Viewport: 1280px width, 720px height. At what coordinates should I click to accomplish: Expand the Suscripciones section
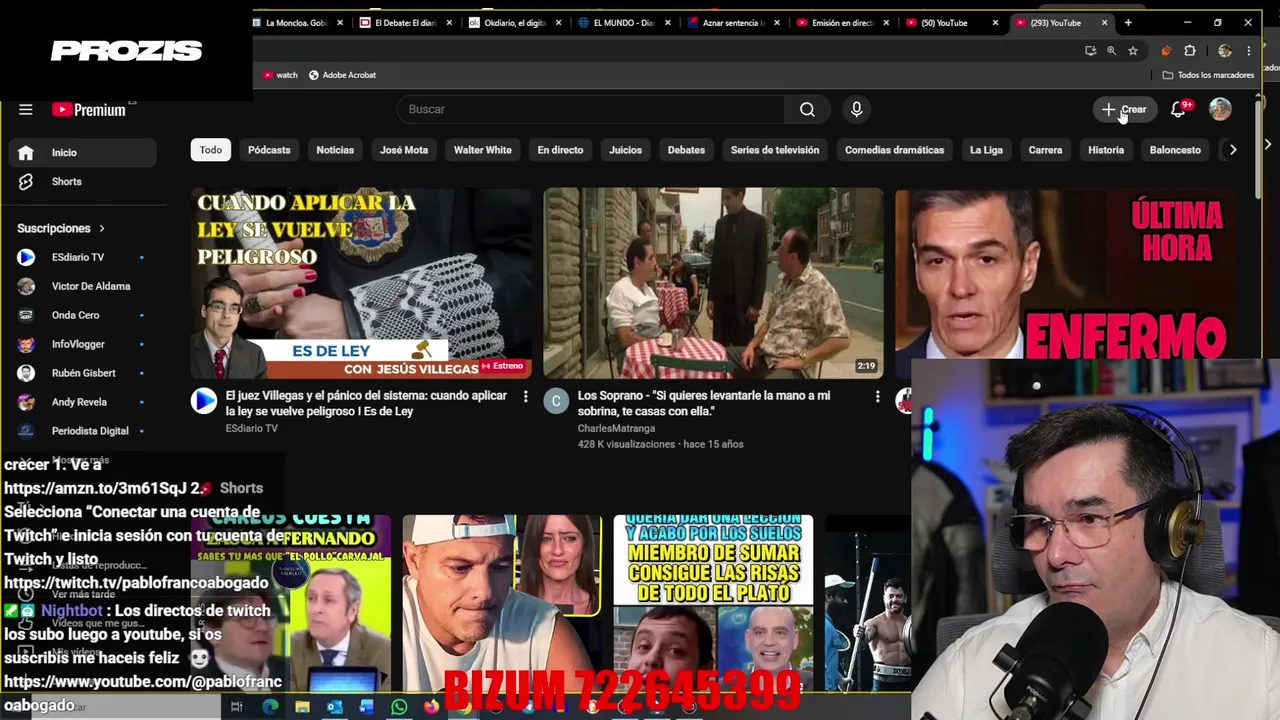point(61,228)
